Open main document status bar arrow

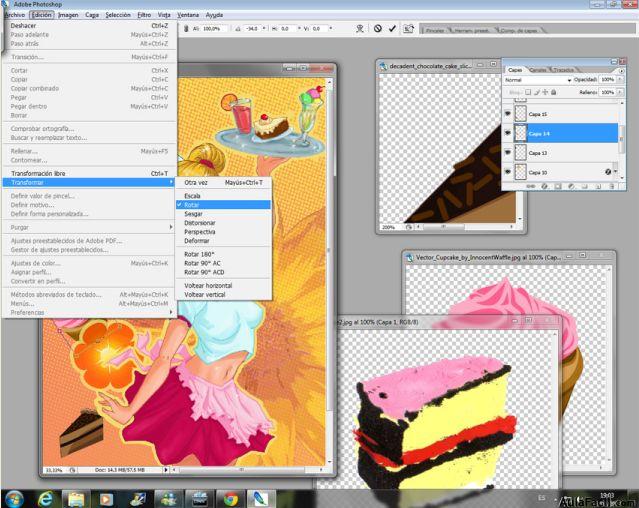165,470
